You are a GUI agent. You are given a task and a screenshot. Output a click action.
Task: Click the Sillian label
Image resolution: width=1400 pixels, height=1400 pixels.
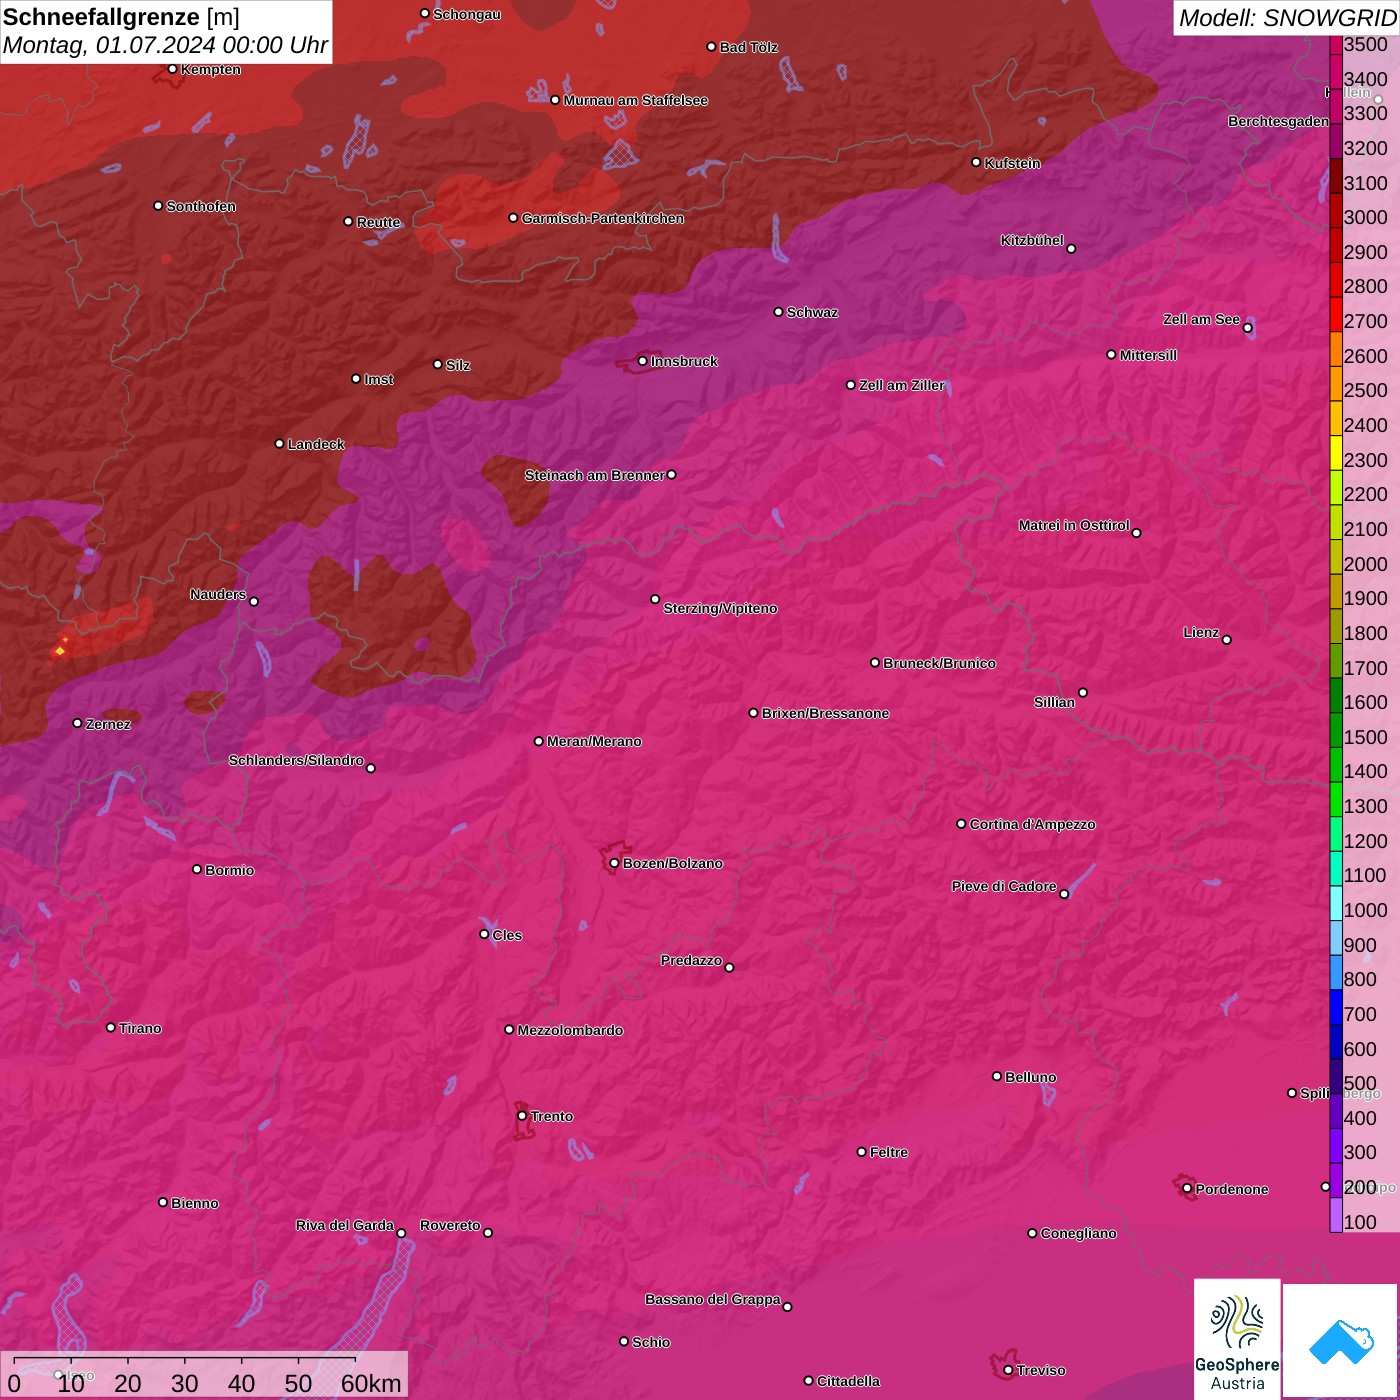[x=1054, y=702]
